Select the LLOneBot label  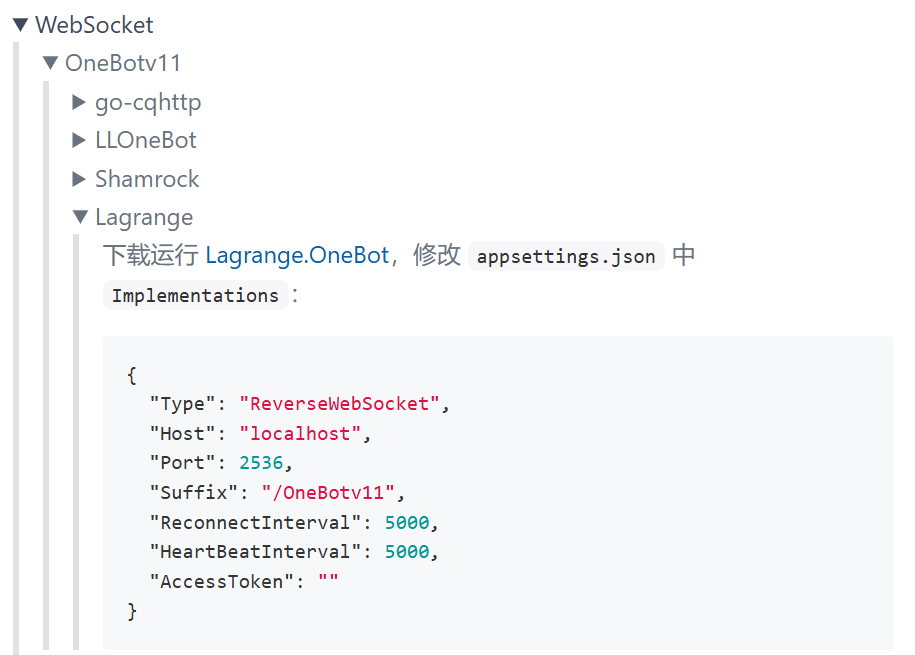pos(146,140)
